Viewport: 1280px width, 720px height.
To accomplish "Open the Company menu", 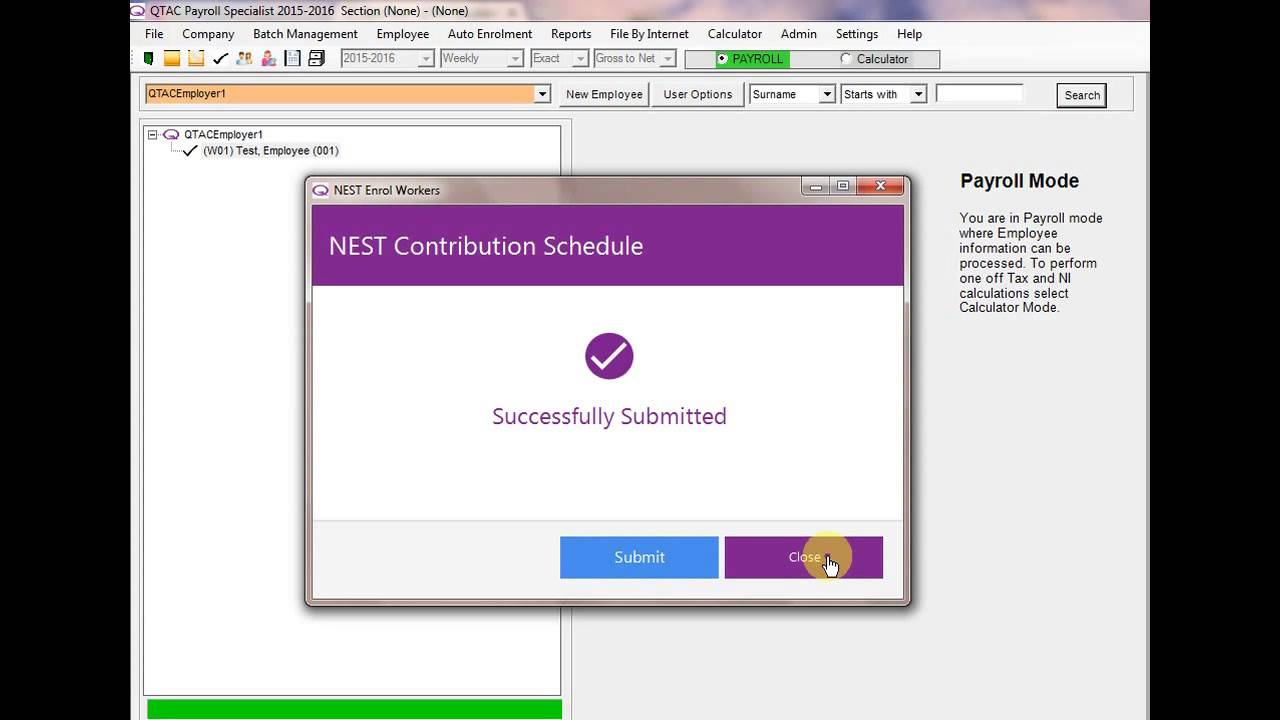I will 208,34.
